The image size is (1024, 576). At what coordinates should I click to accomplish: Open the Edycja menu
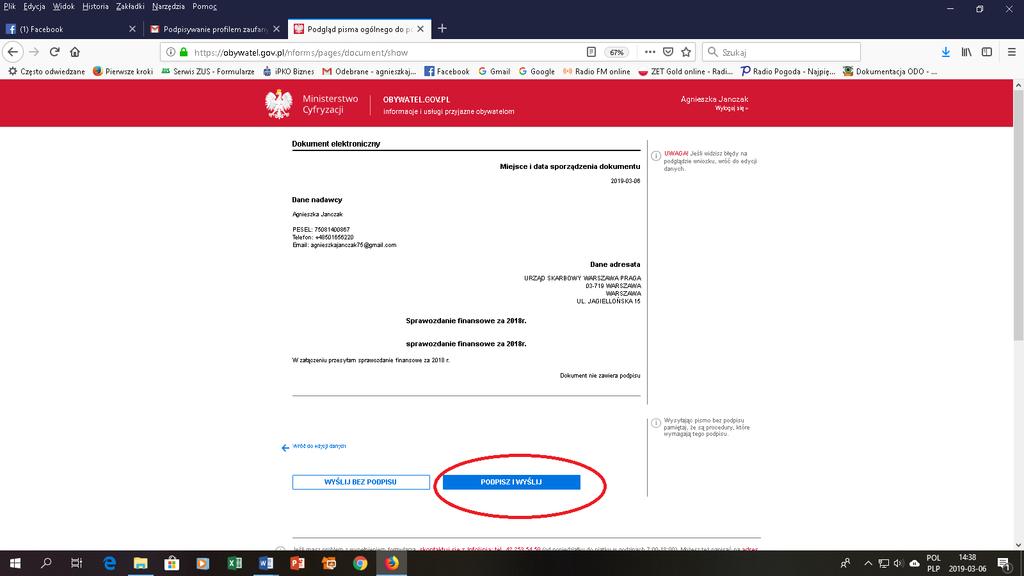[34, 6]
